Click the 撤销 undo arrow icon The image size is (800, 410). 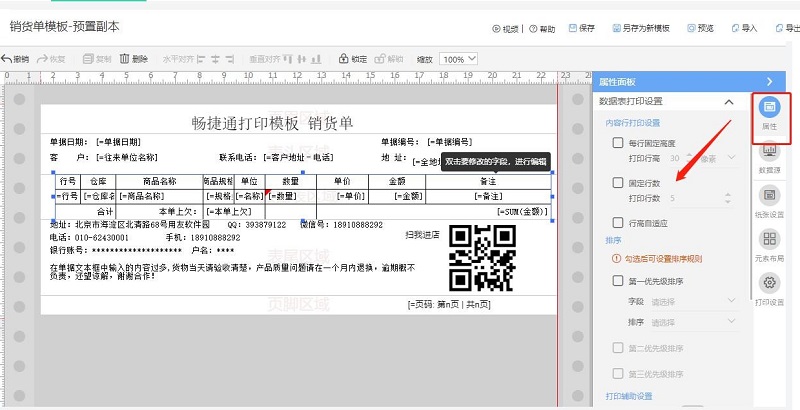coord(6,59)
